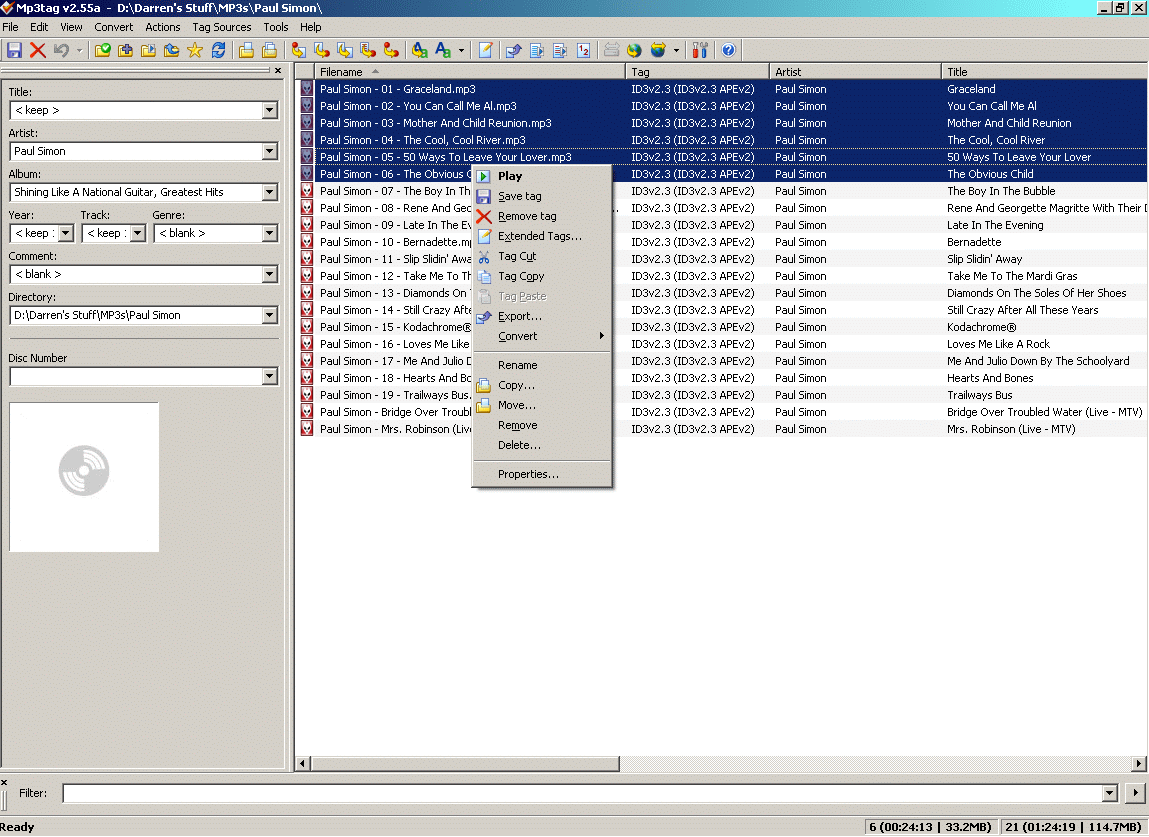Open the Filter history dropdown arrow

coord(1109,793)
